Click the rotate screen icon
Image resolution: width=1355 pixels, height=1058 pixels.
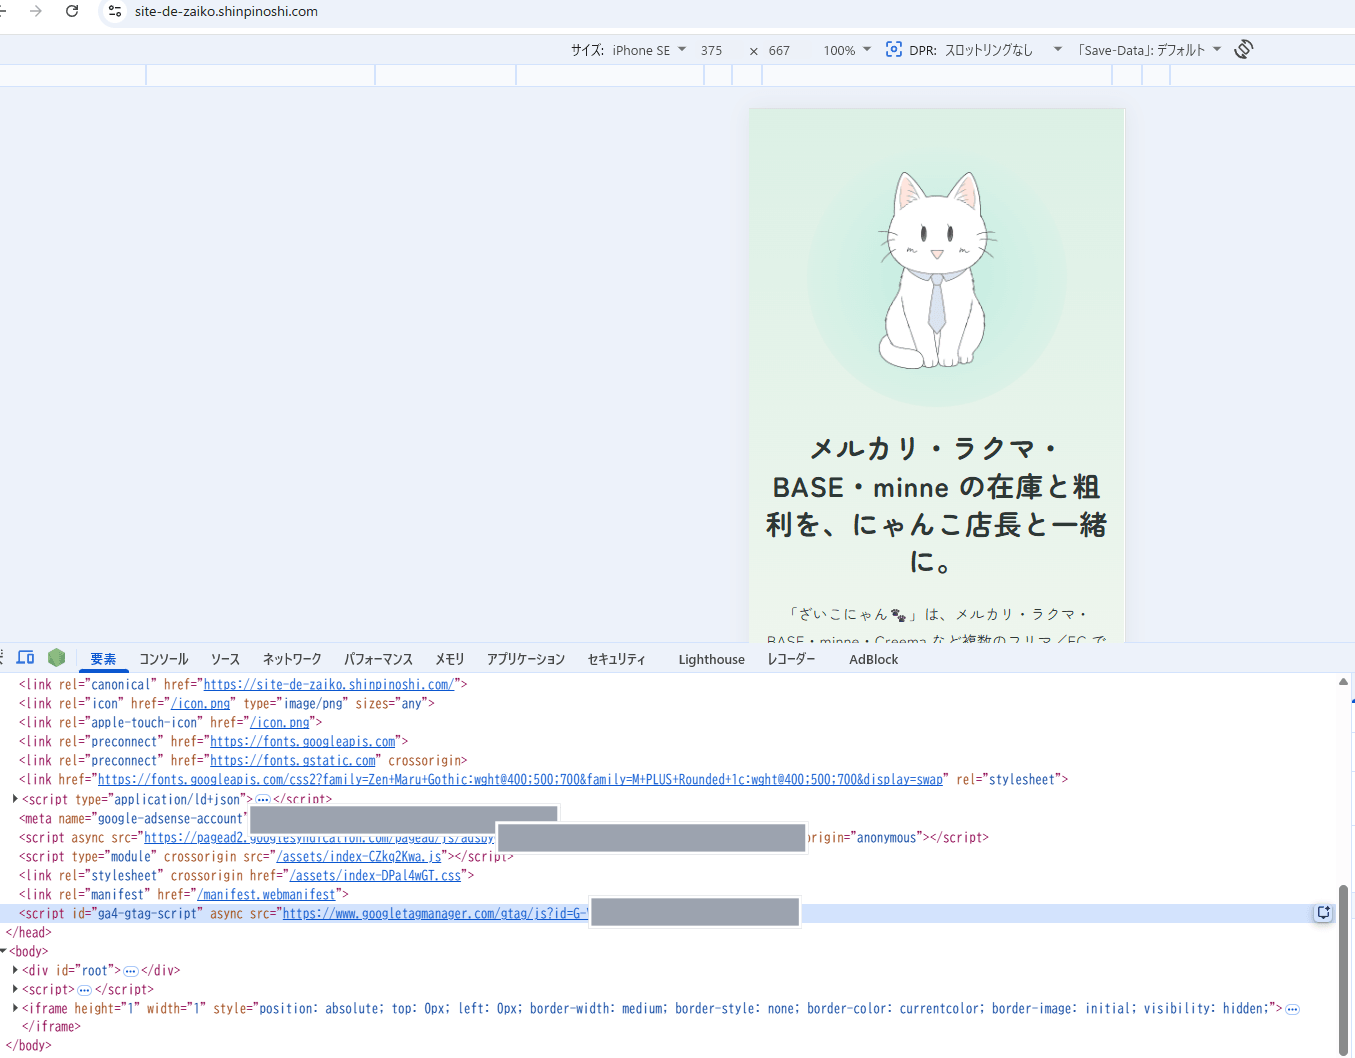tap(1243, 49)
